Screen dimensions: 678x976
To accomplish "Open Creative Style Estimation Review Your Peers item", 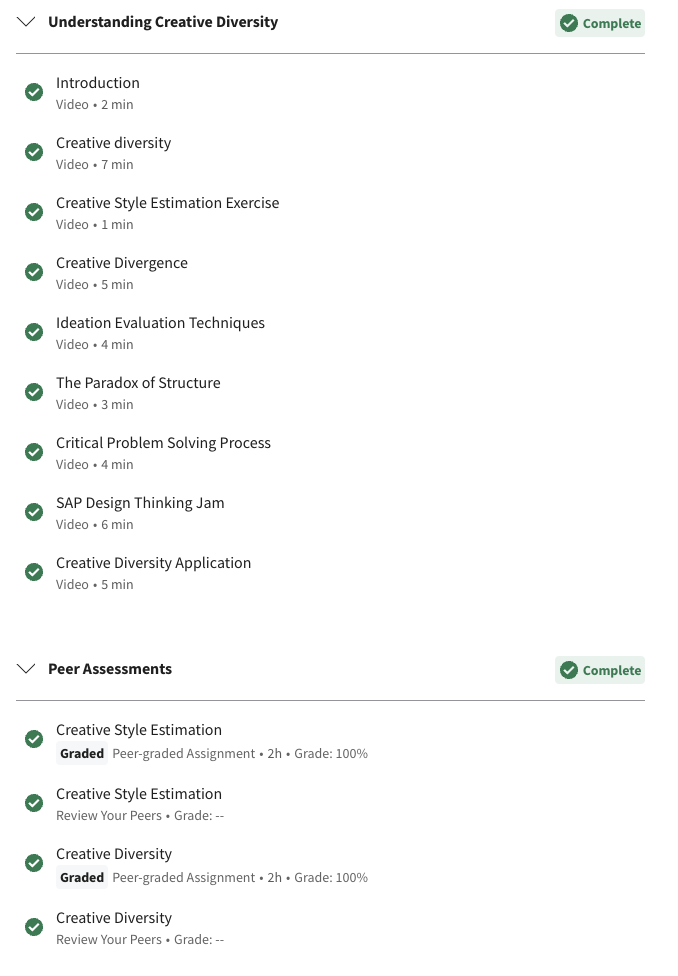I will [139, 794].
